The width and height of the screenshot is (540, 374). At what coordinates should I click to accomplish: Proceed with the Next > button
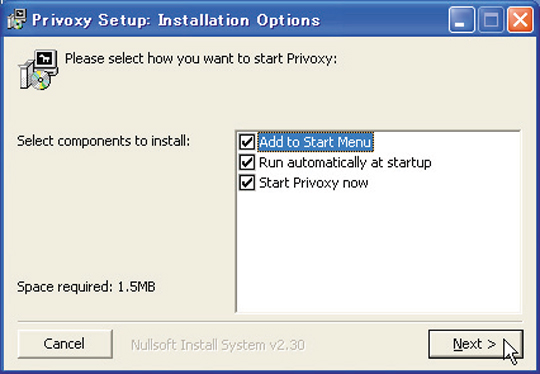coord(476,344)
